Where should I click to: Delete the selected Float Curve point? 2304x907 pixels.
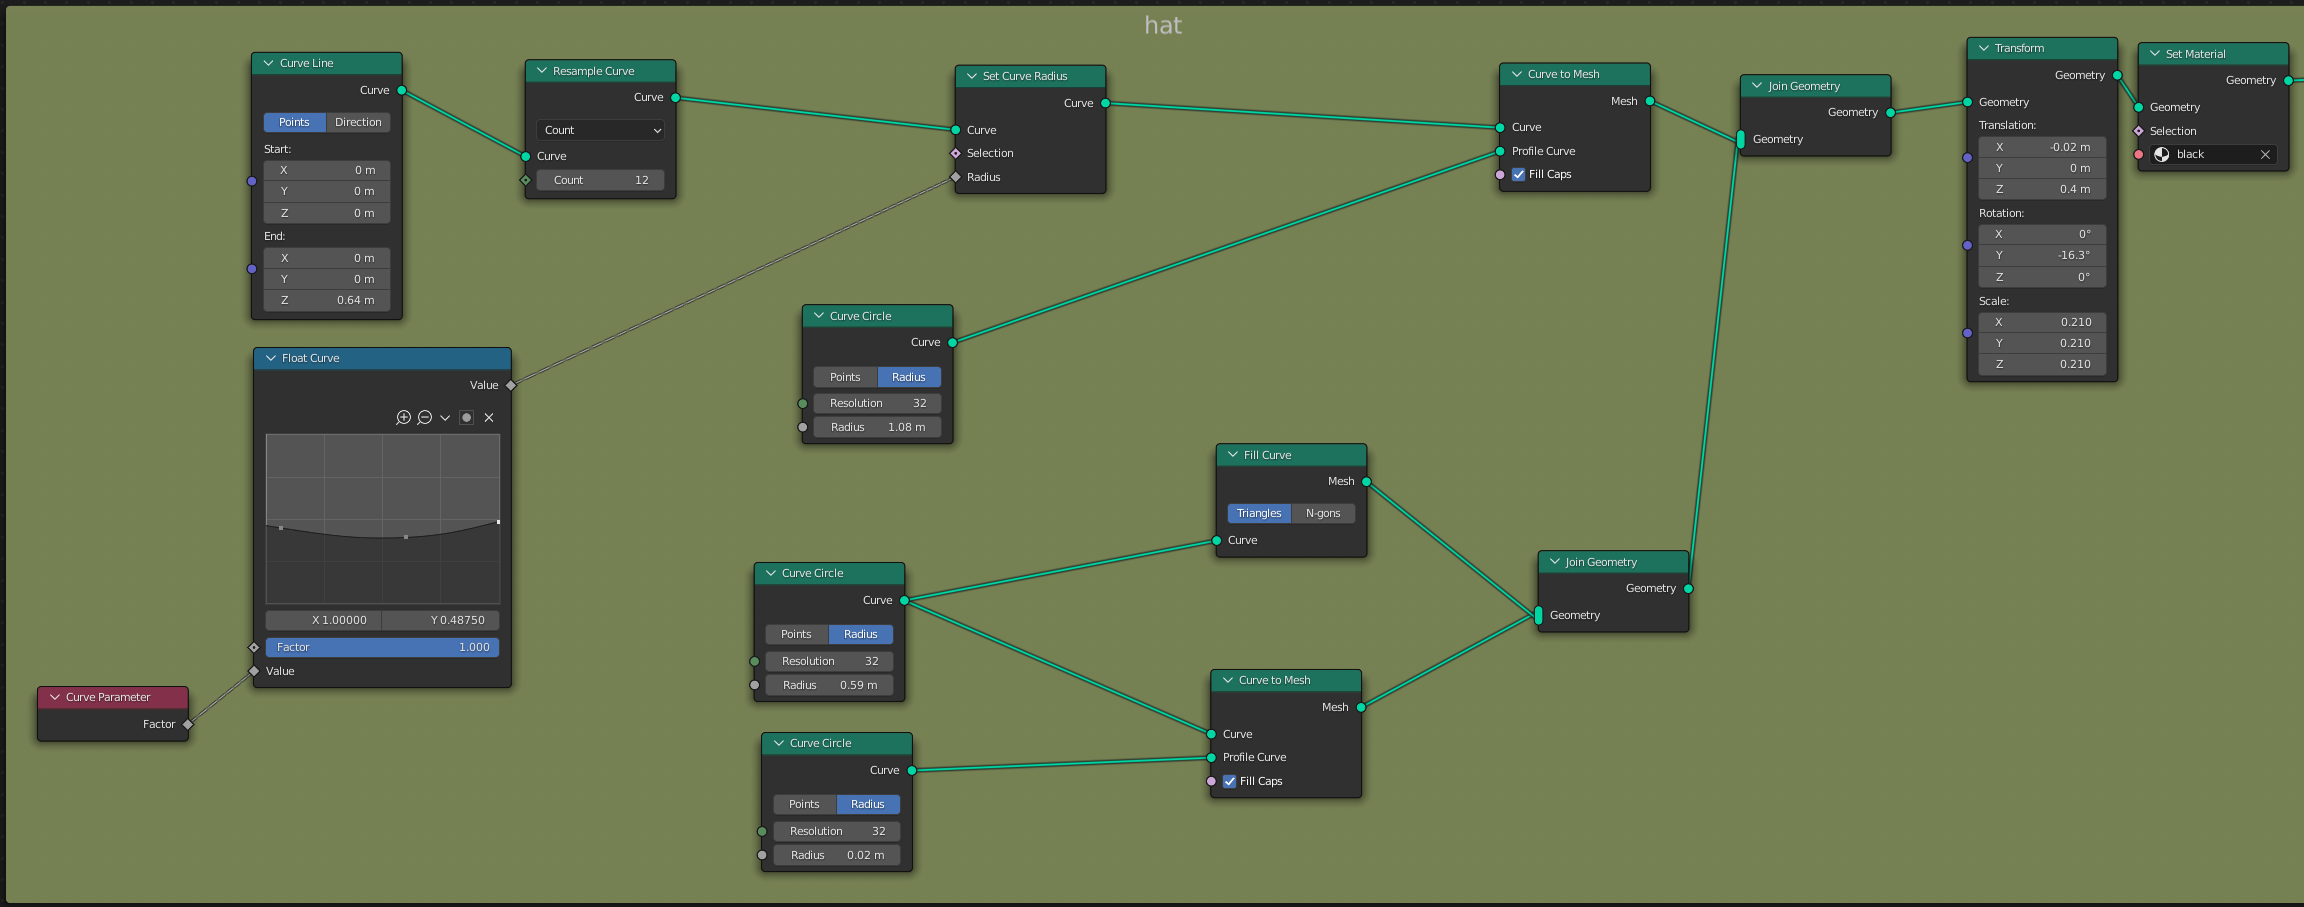coord(489,417)
